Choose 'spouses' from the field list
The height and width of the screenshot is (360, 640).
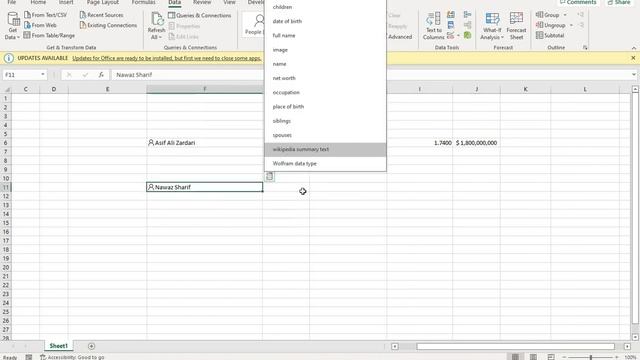(x=325, y=135)
